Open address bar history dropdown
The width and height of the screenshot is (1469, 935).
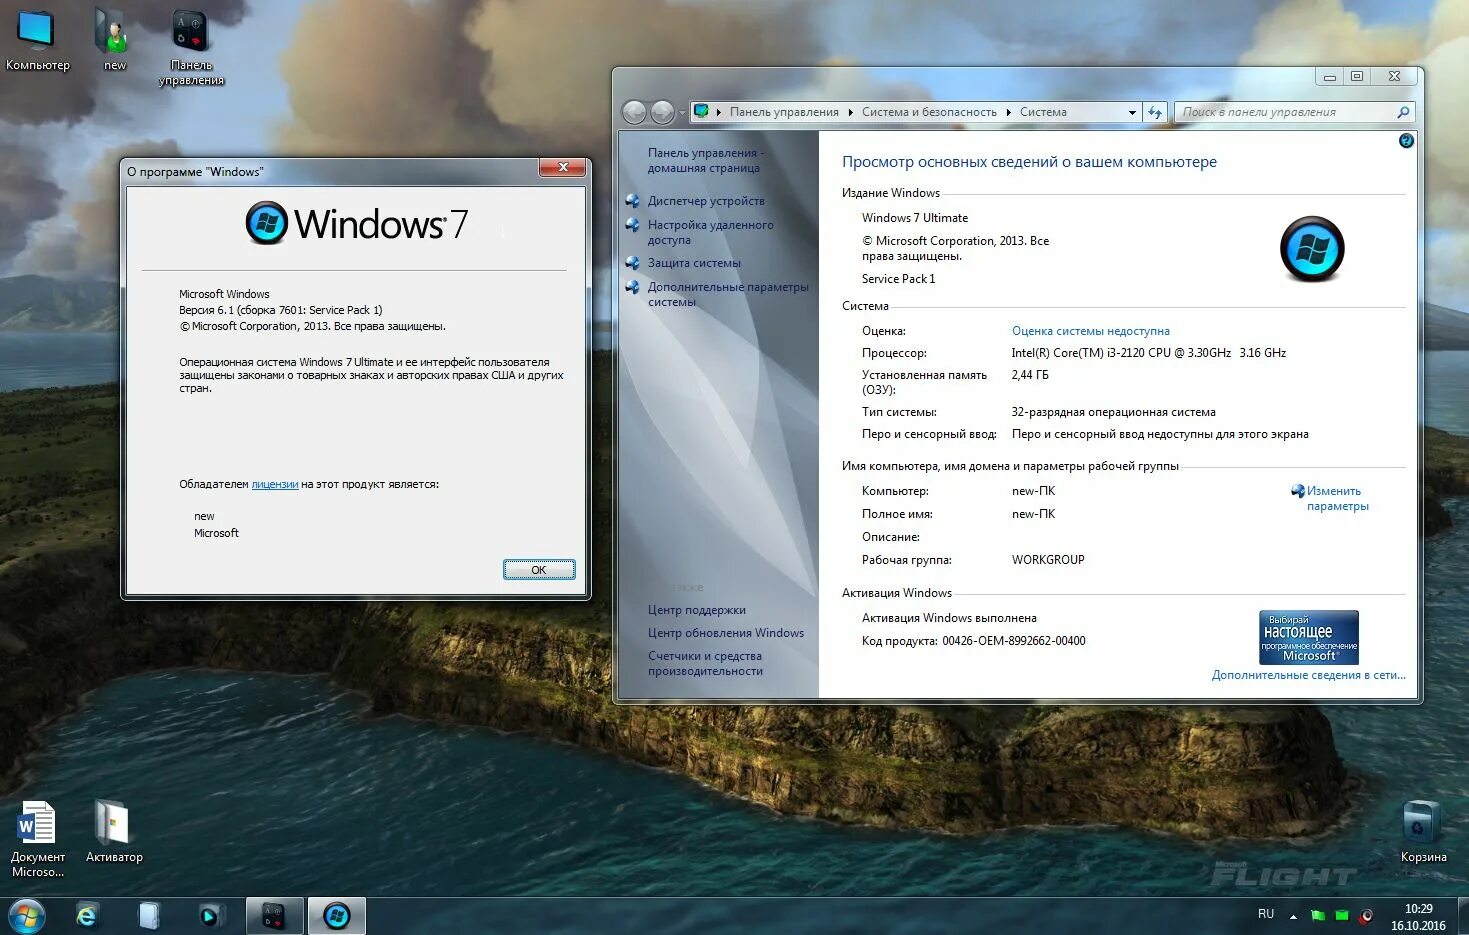click(1132, 113)
